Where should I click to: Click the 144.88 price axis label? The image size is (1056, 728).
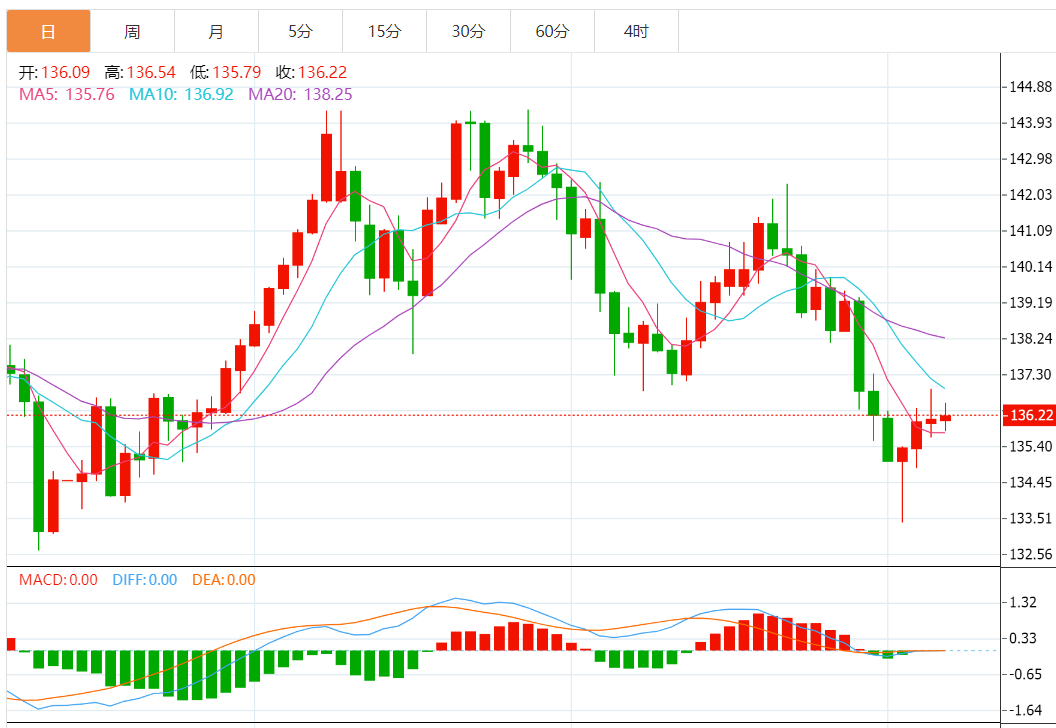click(1030, 86)
